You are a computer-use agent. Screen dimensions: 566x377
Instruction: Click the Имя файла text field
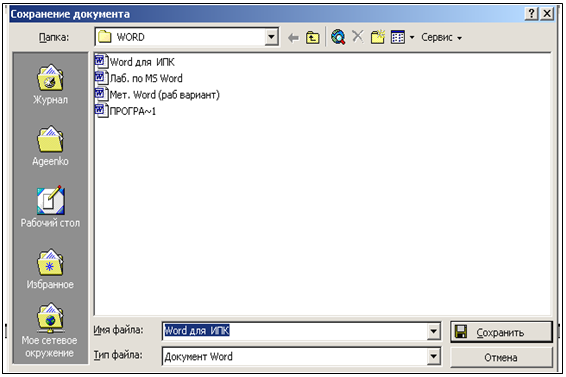click(295, 331)
